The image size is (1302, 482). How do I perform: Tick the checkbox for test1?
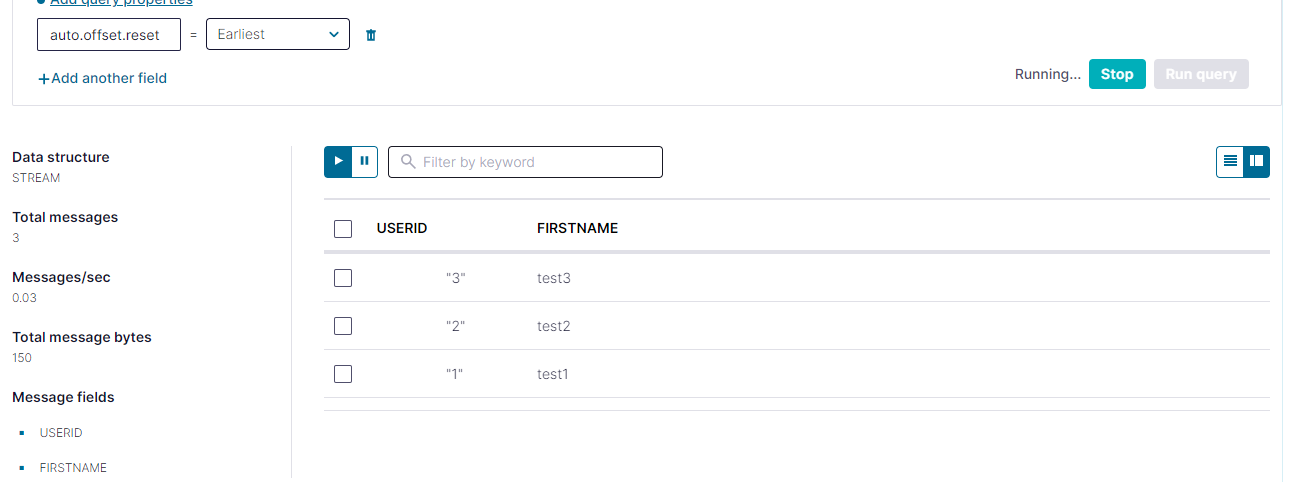click(x=343, y=374)
